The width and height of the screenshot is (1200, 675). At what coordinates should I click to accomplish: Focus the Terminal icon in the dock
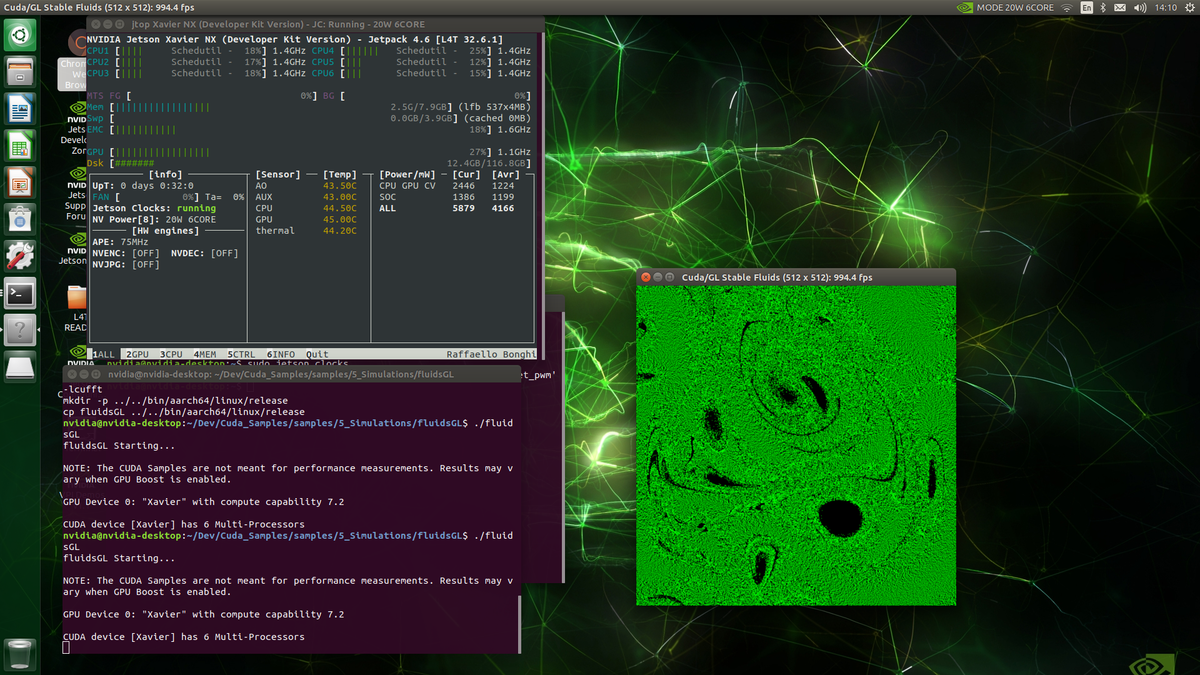click(22, 293)
